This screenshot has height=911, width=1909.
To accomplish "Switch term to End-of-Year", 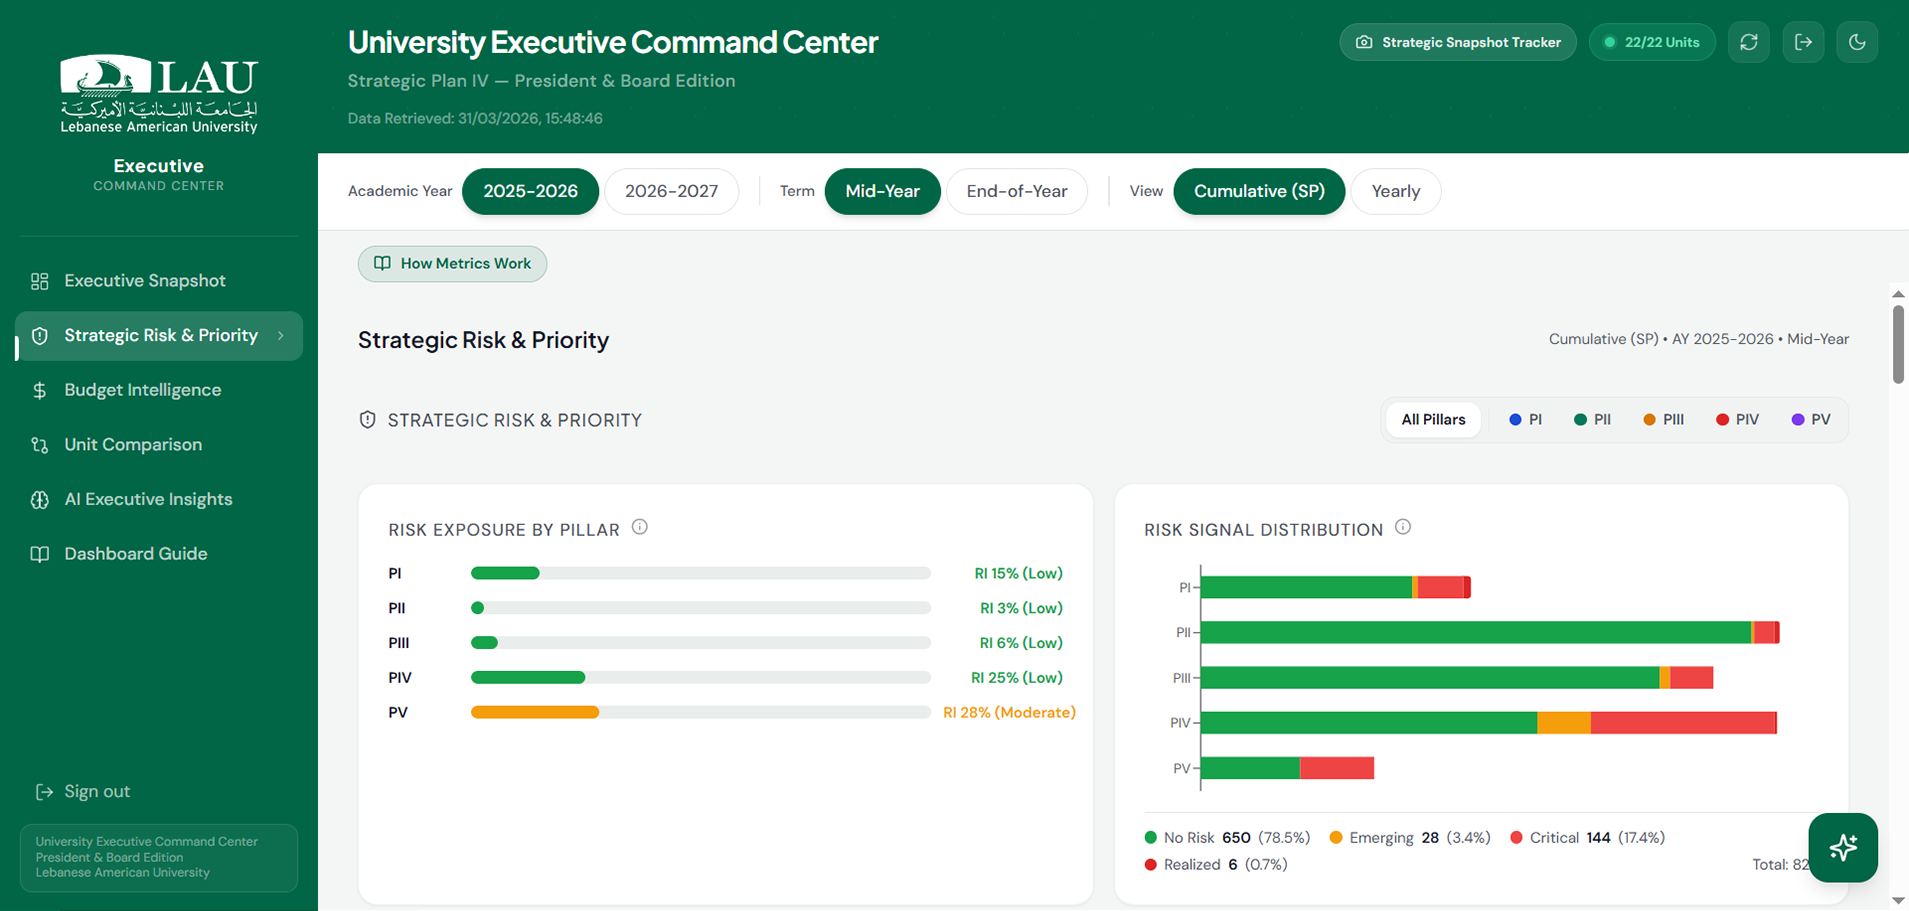I will pyautogui.click(x=1016, y=191).
